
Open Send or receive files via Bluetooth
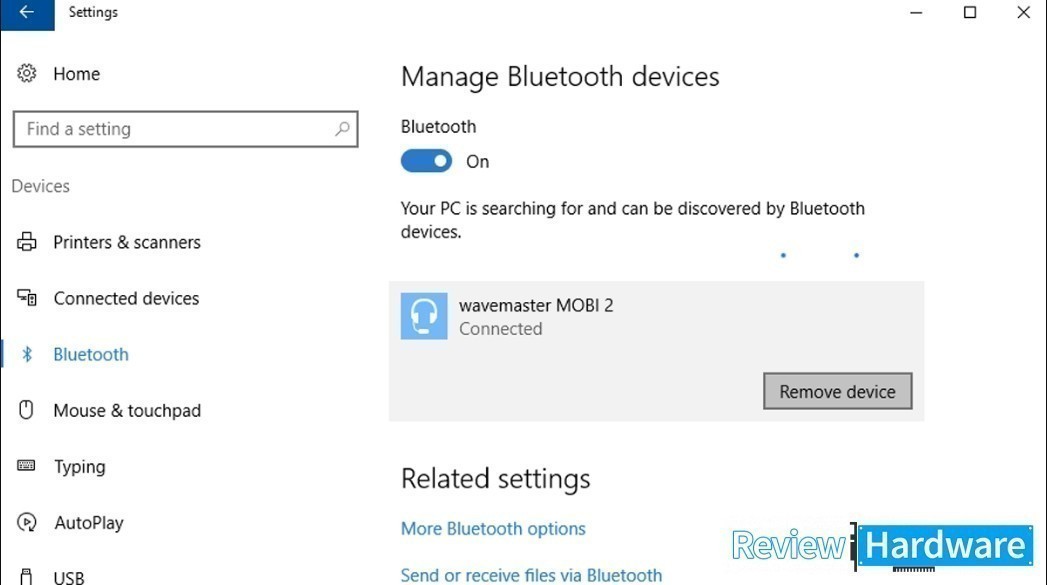[x=532, y=574]
